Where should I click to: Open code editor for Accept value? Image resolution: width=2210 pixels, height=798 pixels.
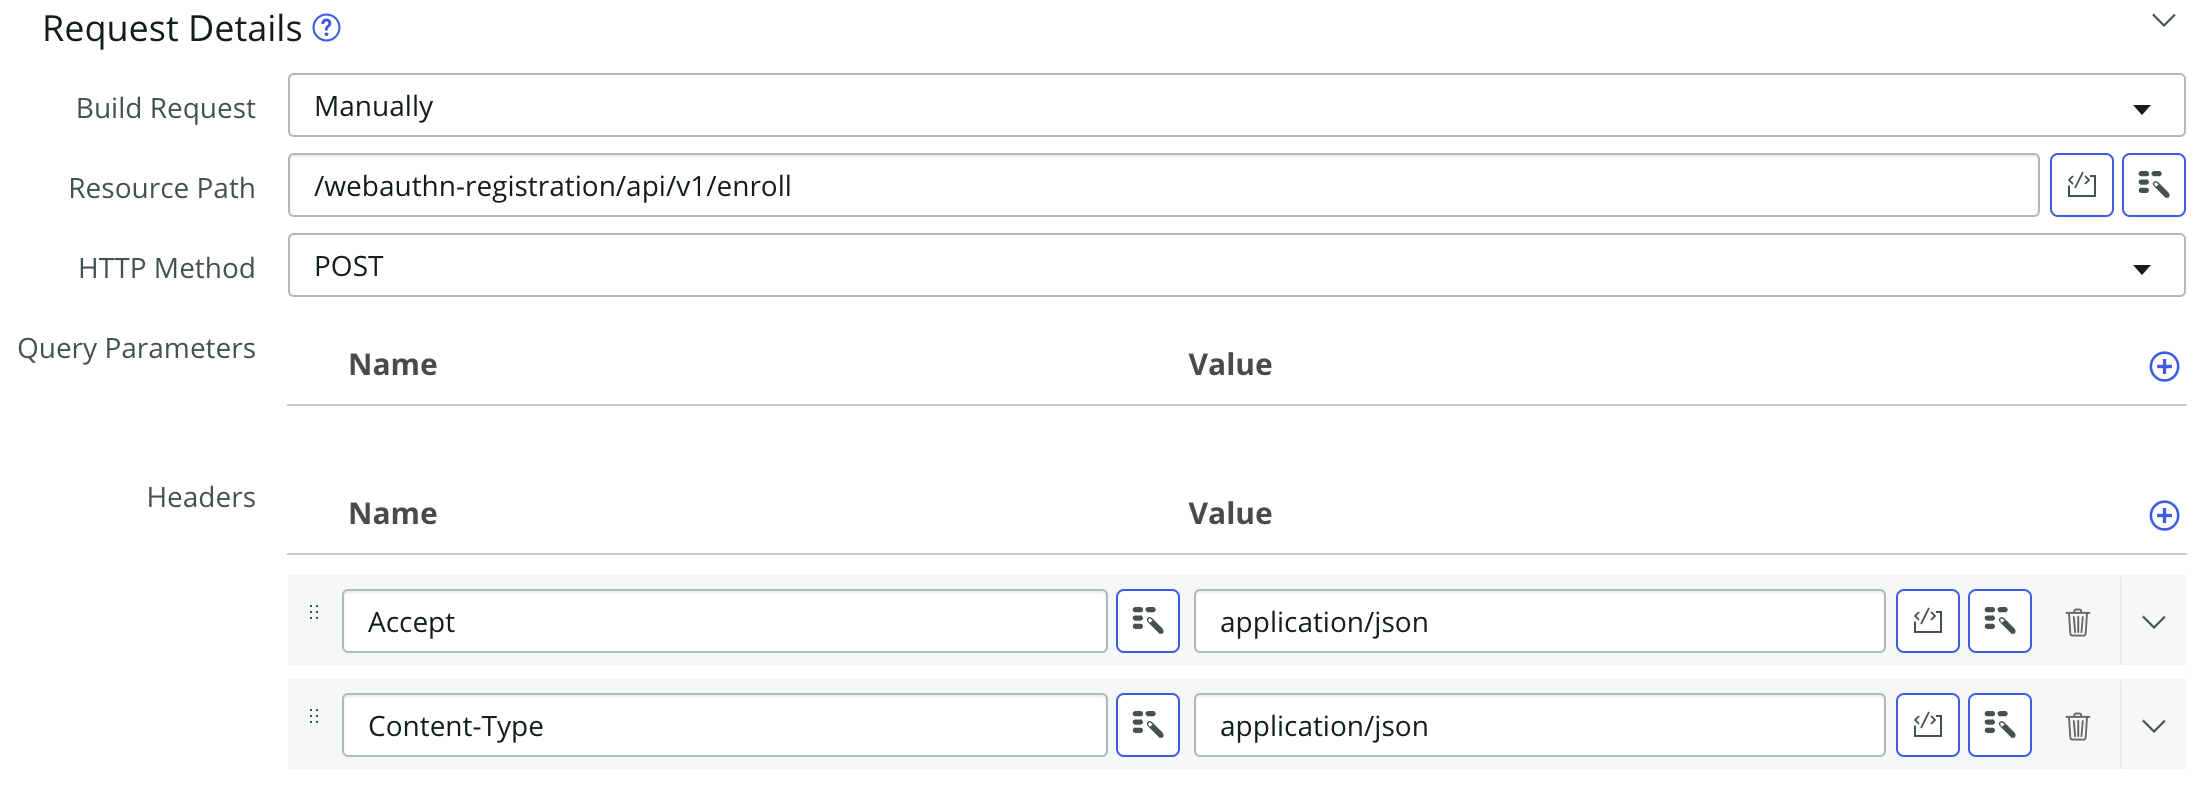[x=1927, y=621]
